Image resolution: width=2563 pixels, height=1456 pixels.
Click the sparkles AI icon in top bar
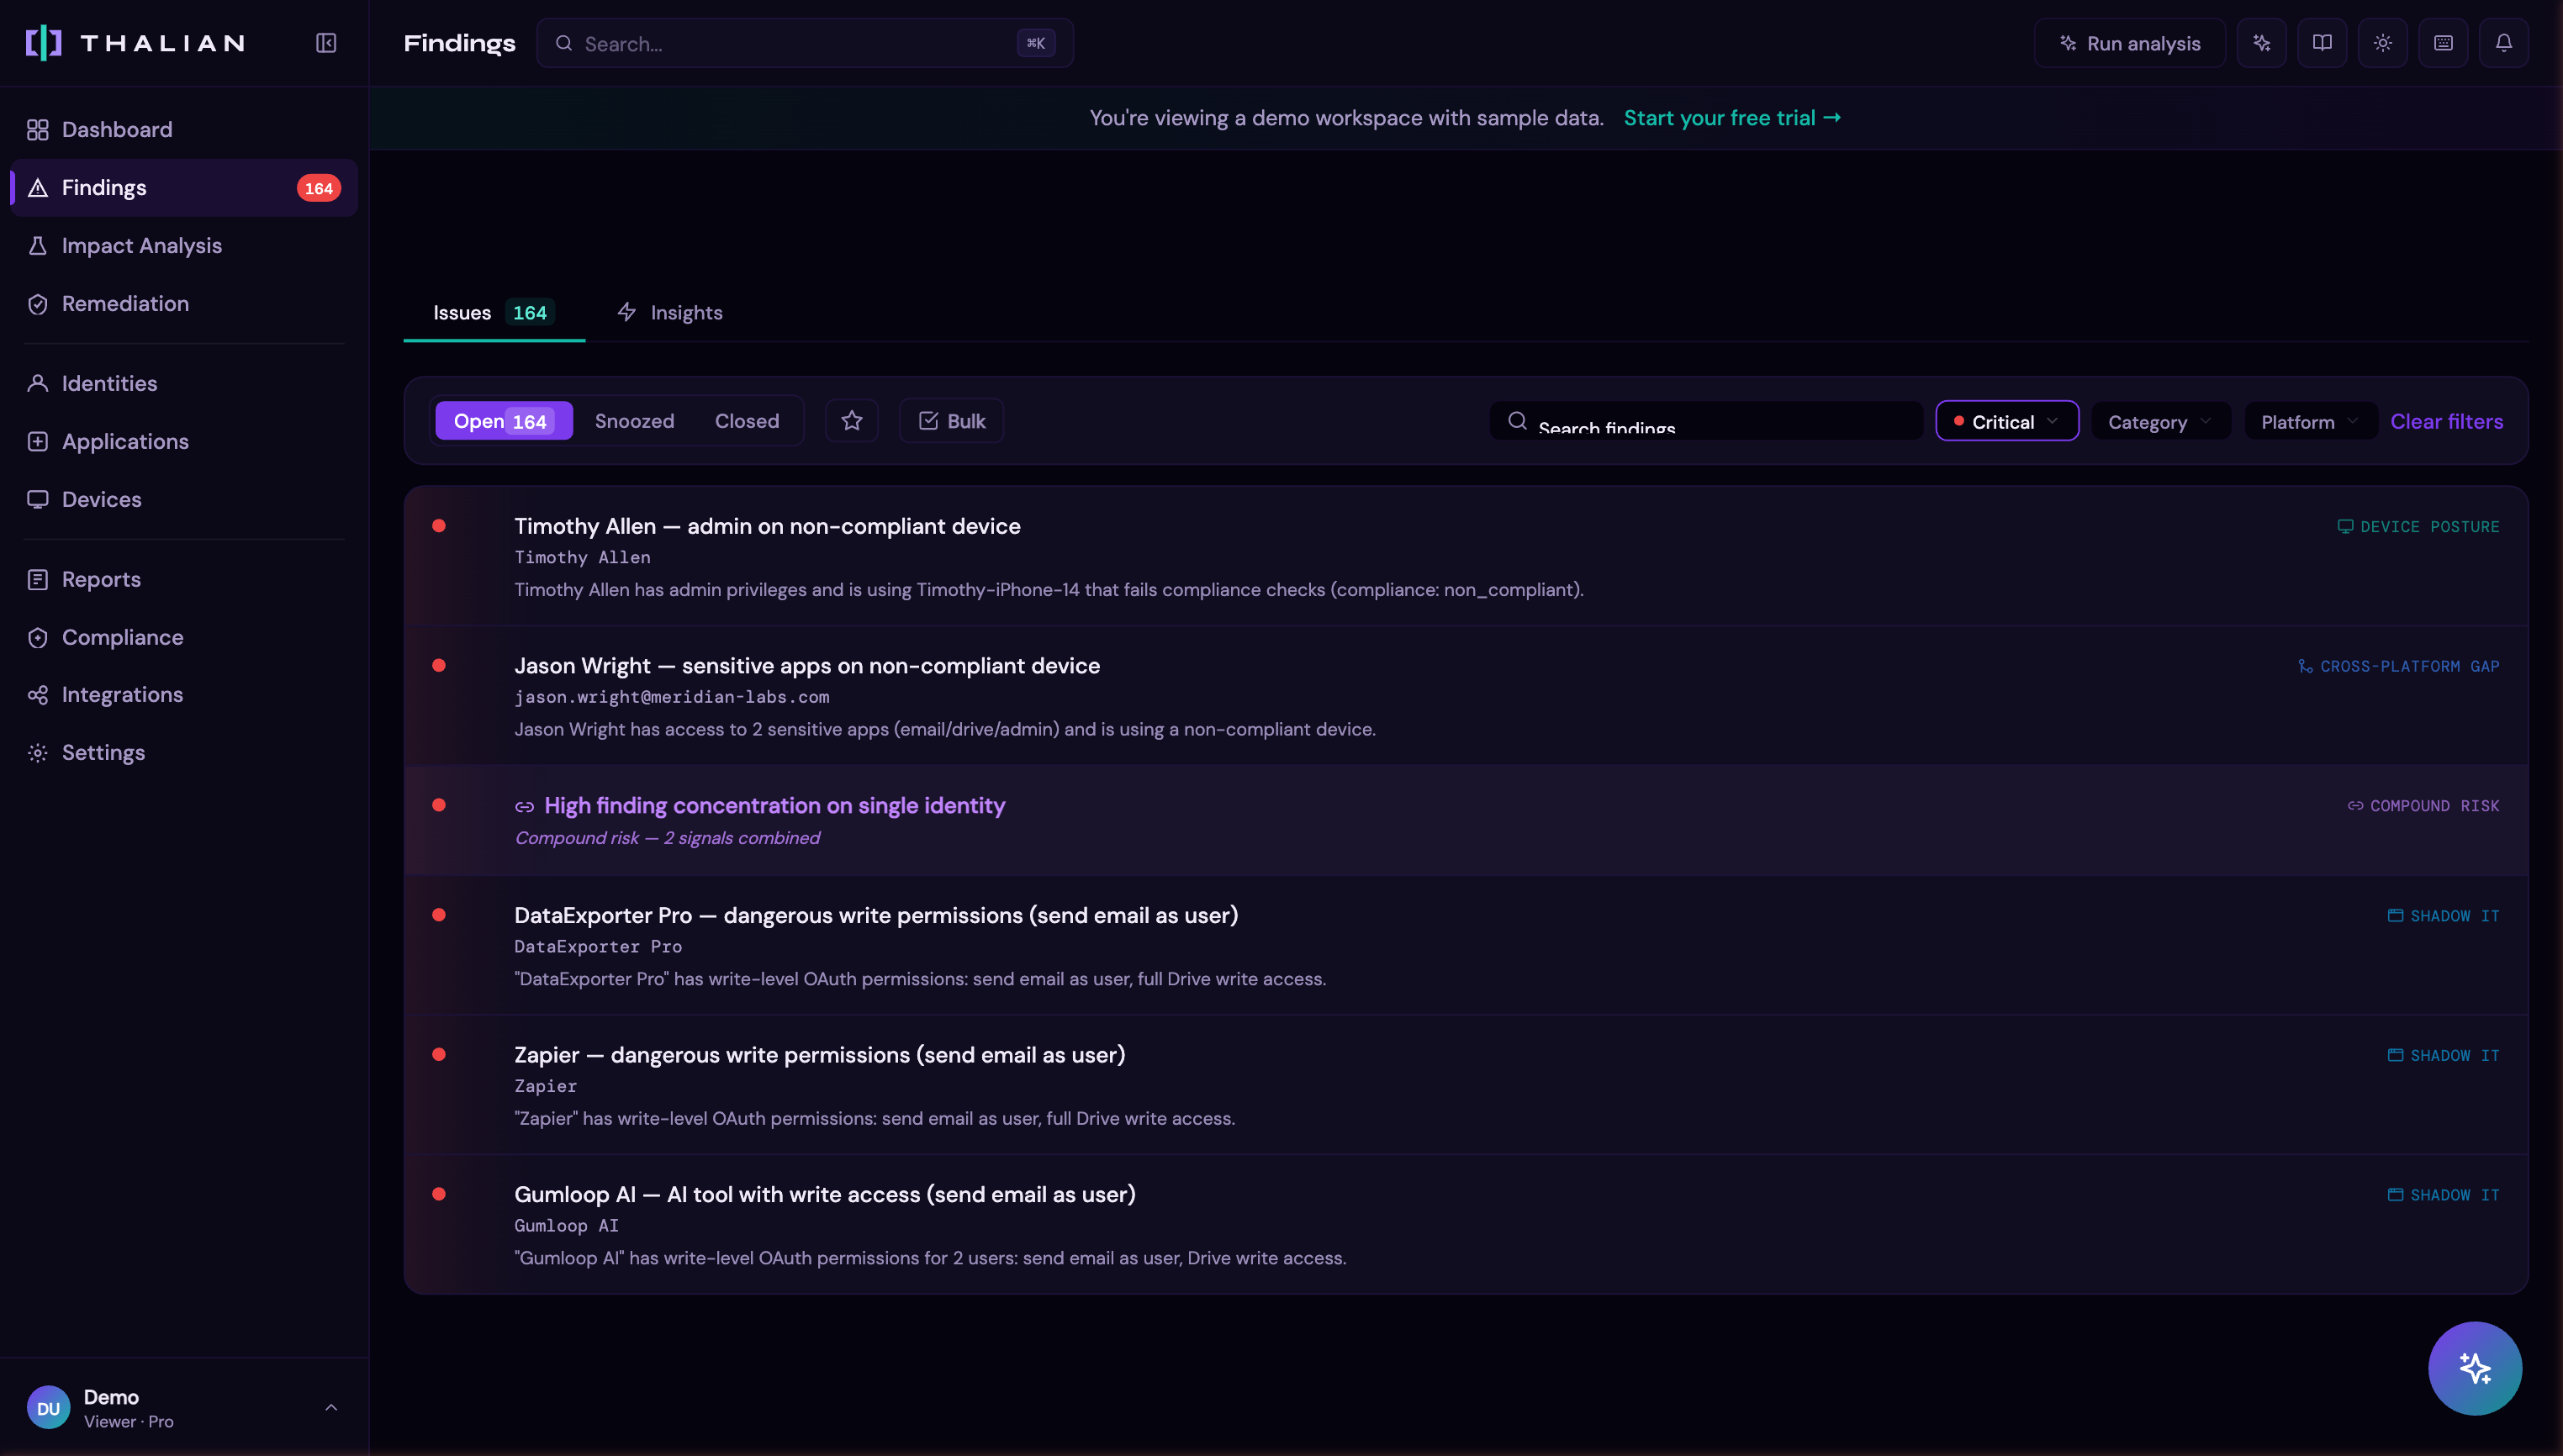(2261, 43)
